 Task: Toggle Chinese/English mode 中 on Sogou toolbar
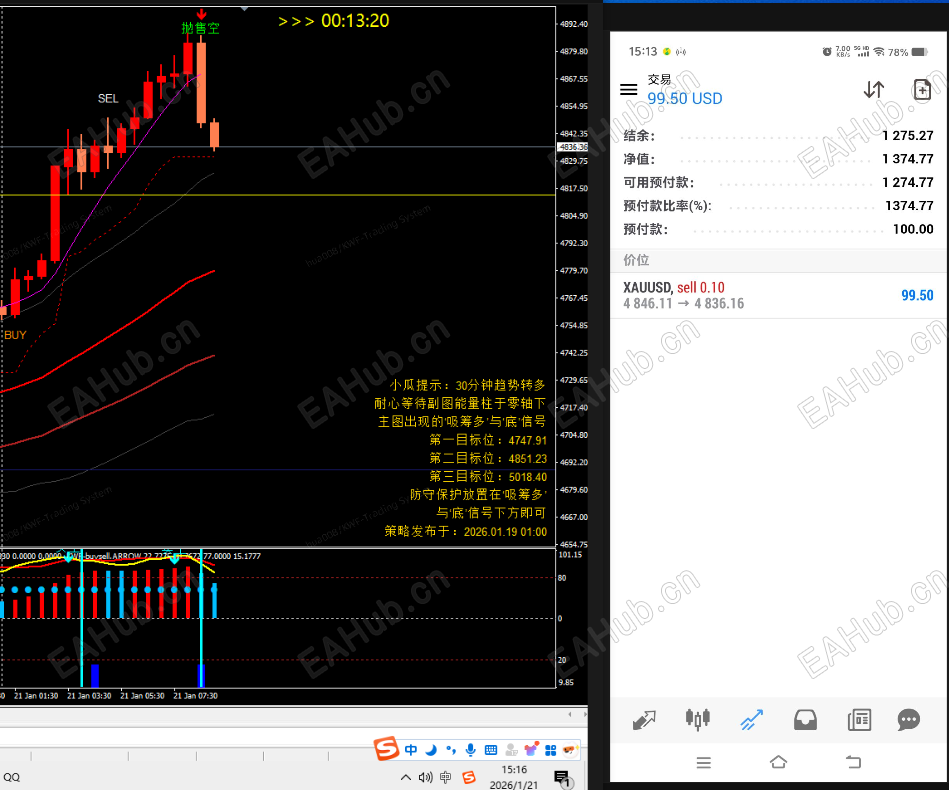411,750
